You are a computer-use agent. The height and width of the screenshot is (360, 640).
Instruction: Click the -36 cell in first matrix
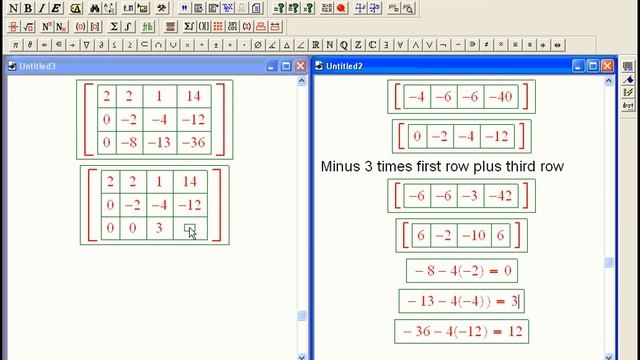click(x=194, y=143)
